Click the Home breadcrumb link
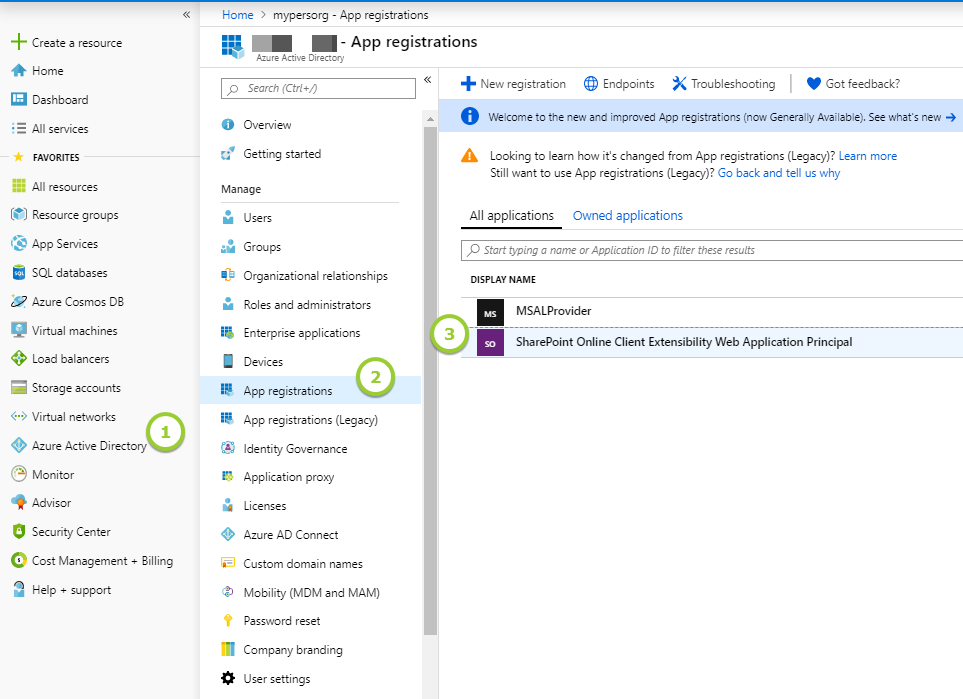This screenshot has width=963, height=699. click(238, 15)
